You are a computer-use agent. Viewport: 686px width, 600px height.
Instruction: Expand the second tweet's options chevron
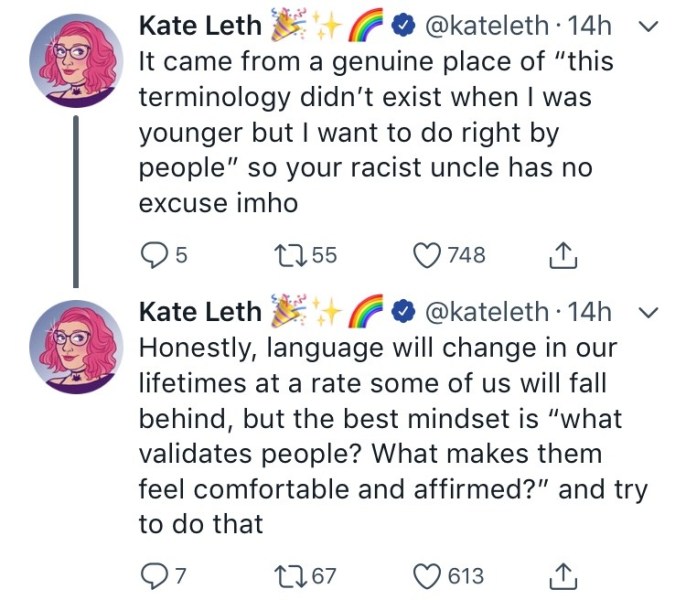pos(648,313)
